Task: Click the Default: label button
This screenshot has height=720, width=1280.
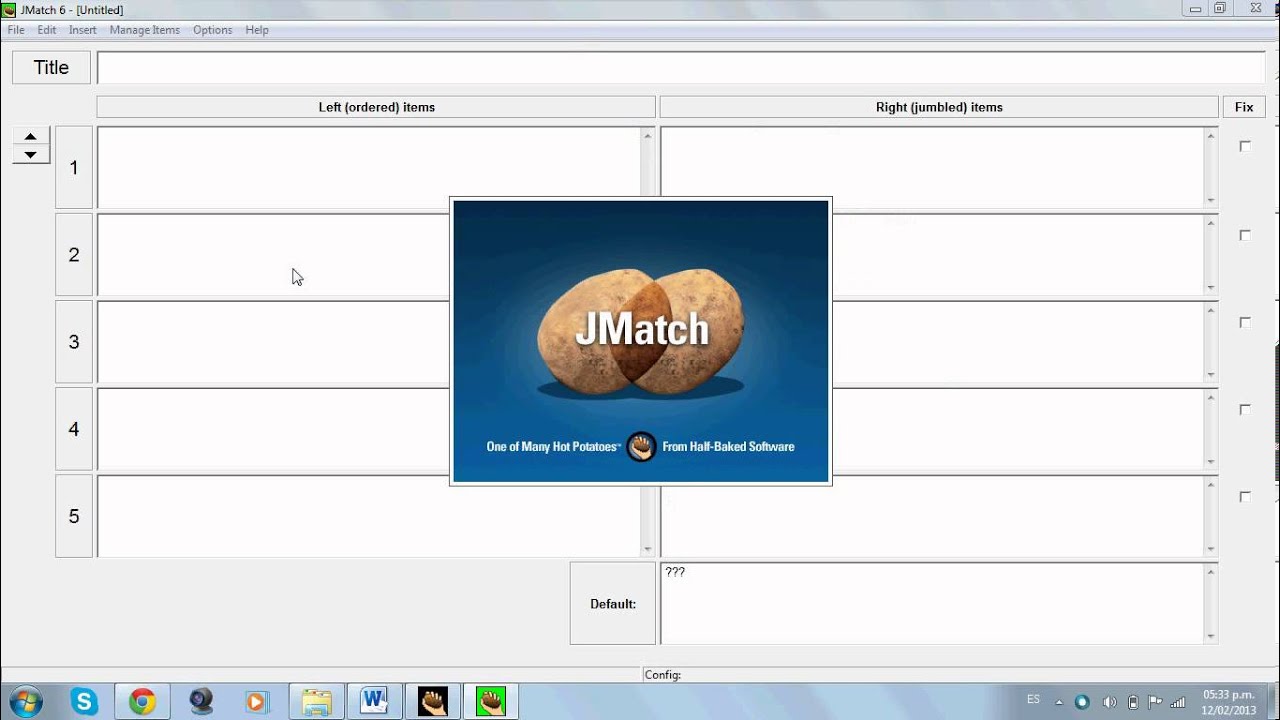Action: tap(613, 603)
